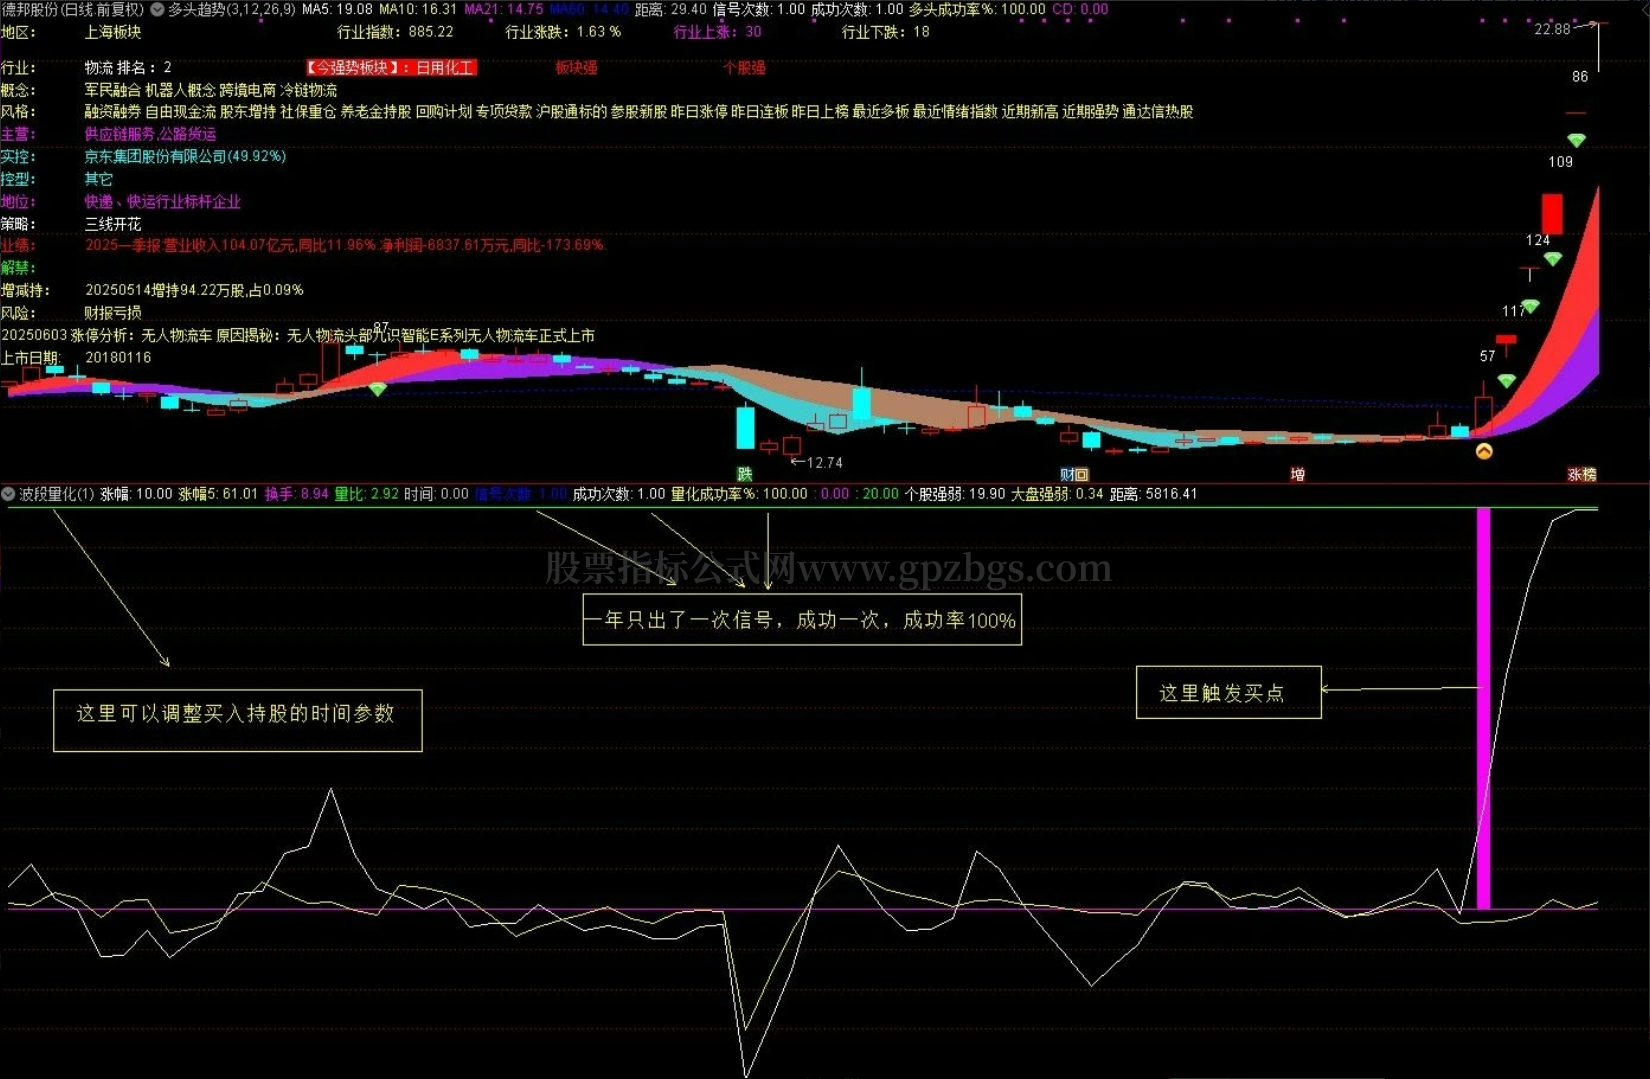Click the 距离: 29.40 value

tap(671, 9)
